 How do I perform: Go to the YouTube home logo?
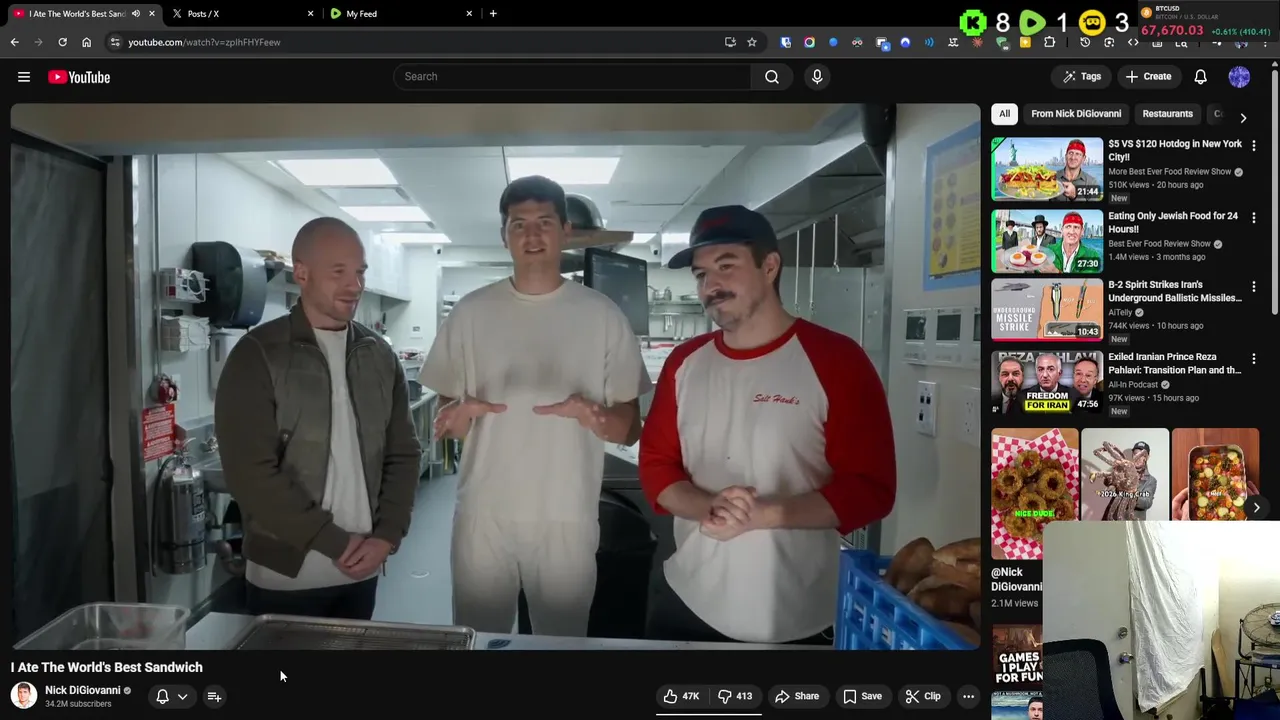click(79, 77)
